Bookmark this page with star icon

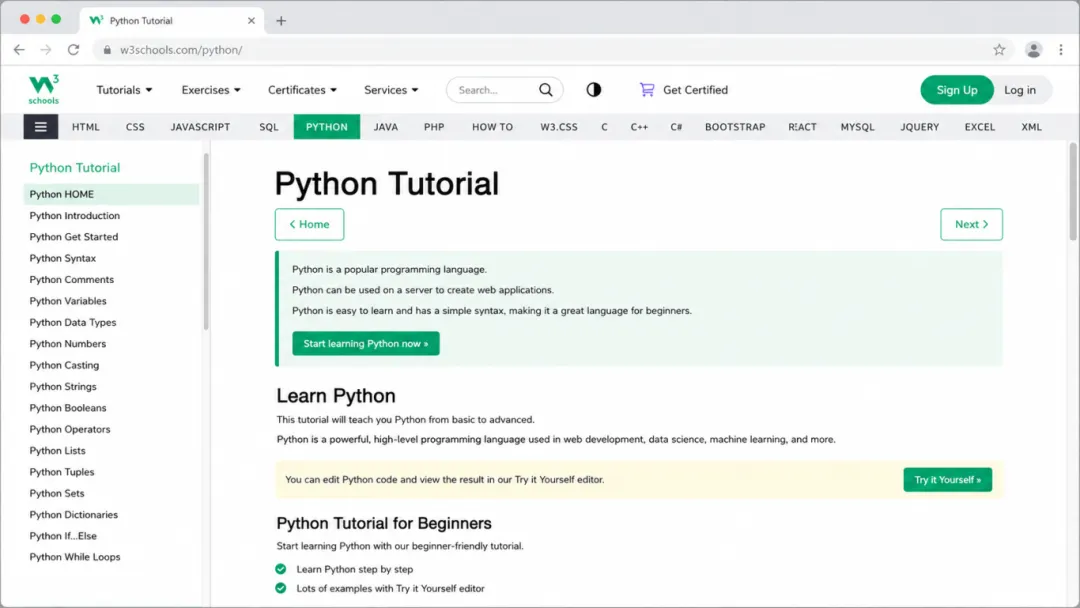pos(999,50)
